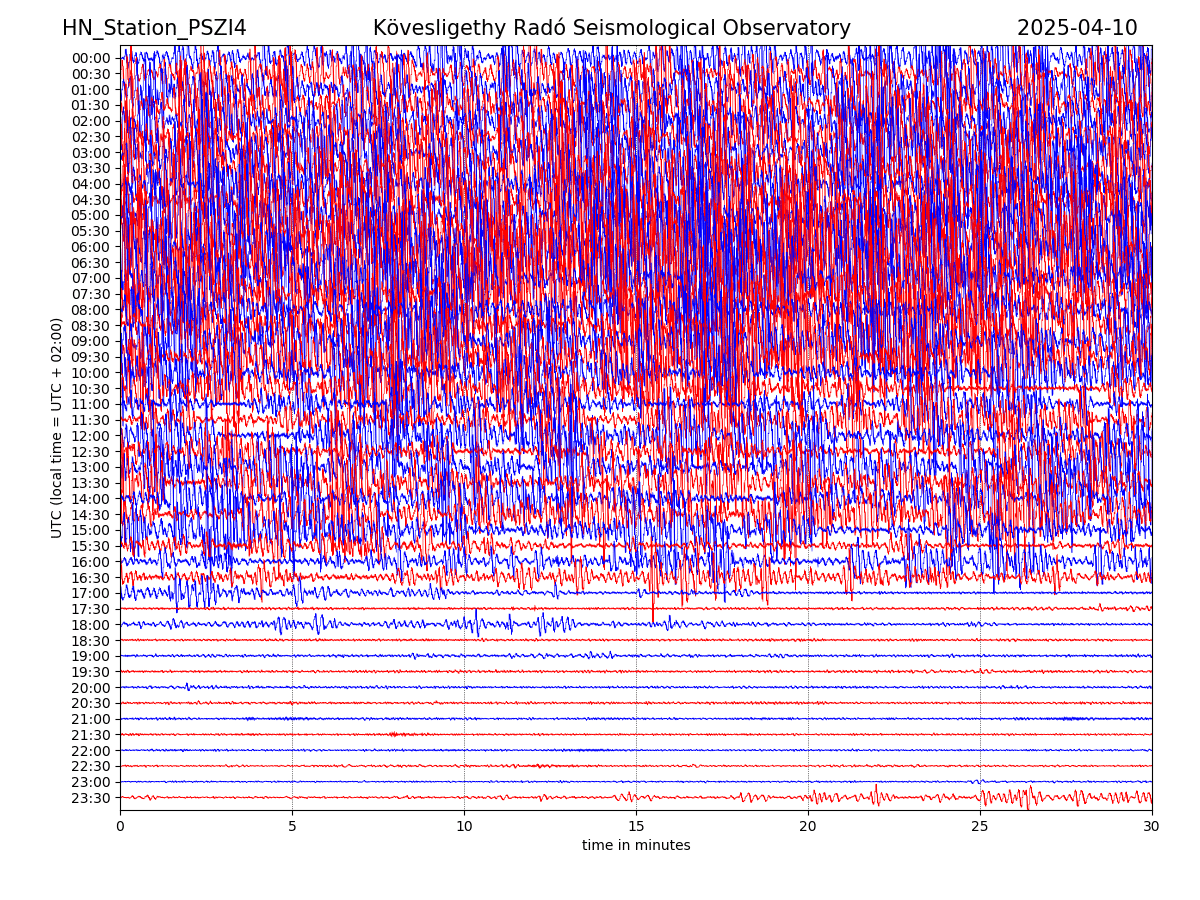Click the 12:00 time row label
The width and height of the screenshot is (1200, 900).
[91, 436]
